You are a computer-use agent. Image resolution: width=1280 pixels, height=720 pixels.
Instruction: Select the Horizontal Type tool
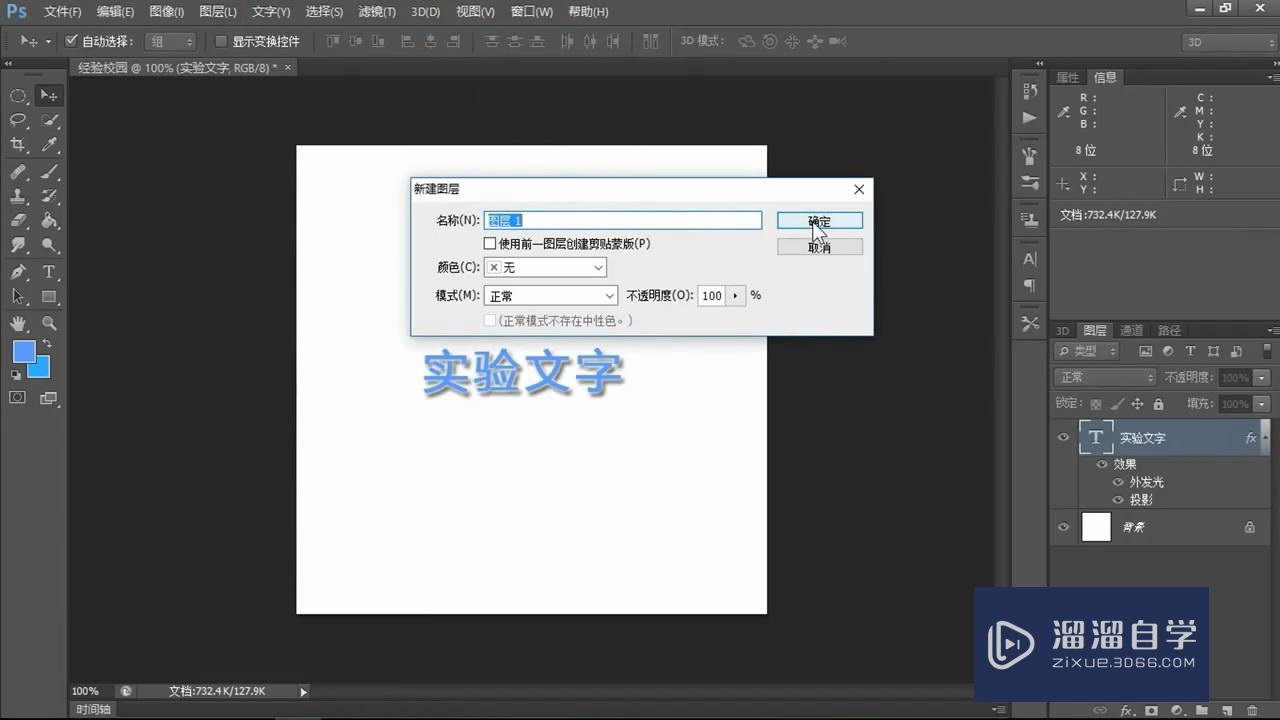pyautogui.click(x=49, y=272)
